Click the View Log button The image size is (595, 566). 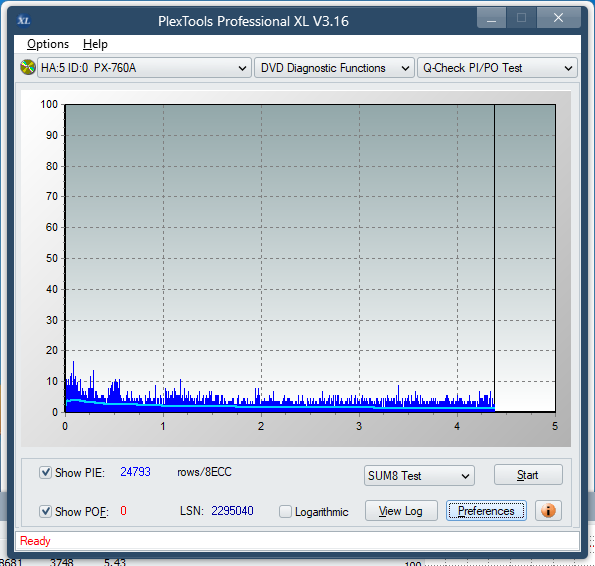401,511
